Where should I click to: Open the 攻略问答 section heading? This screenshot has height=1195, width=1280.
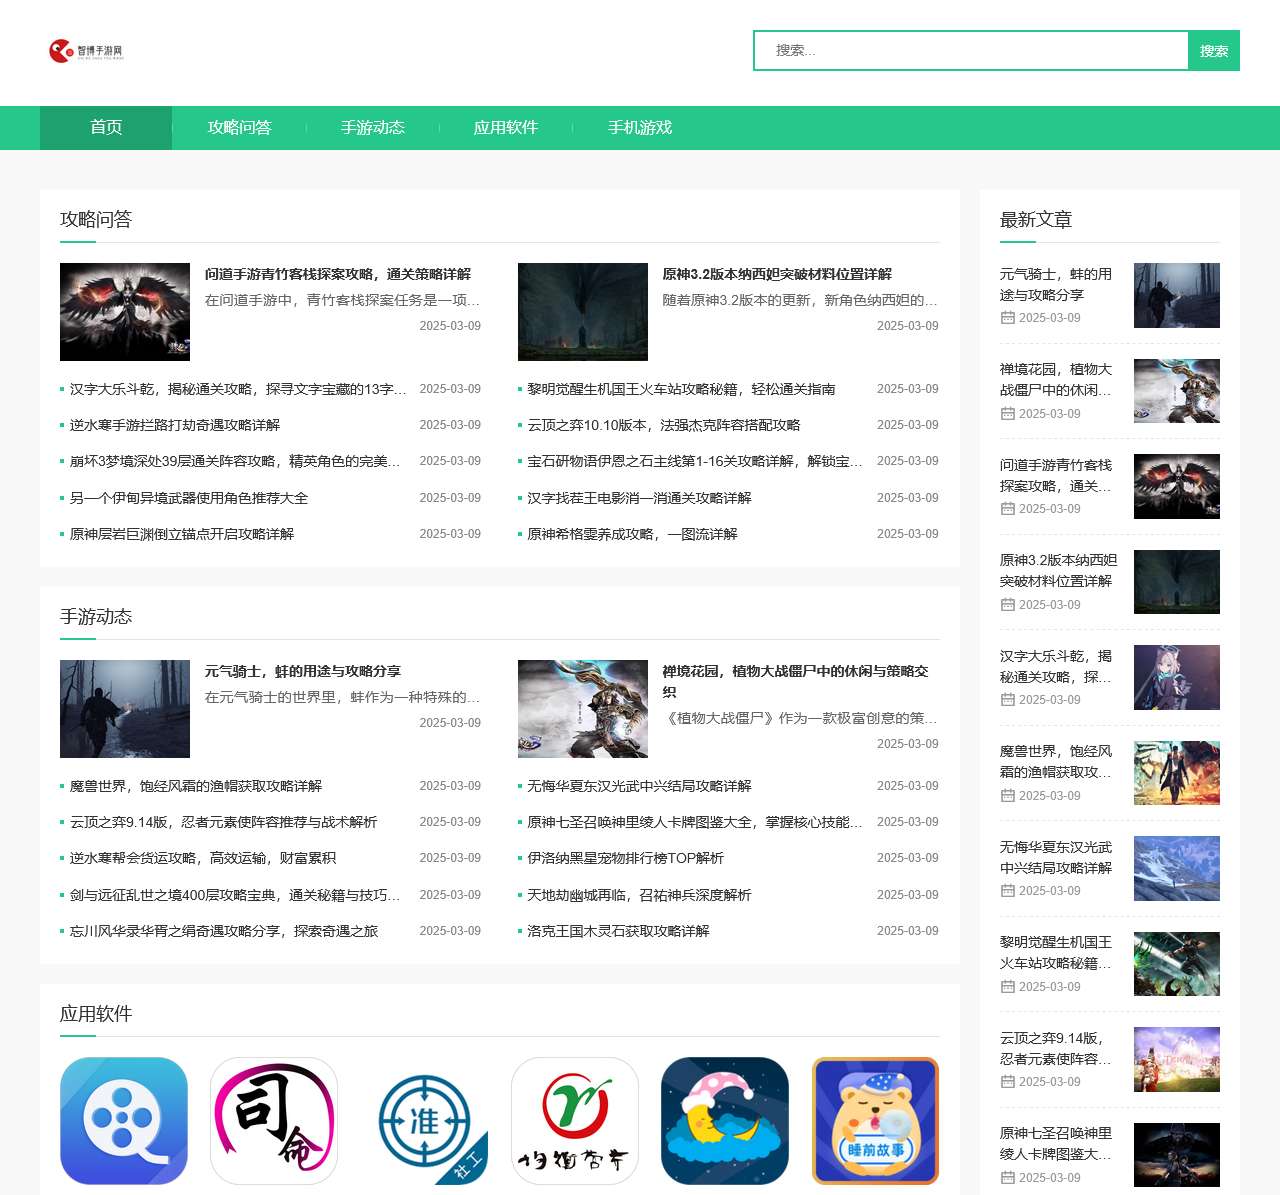coord(96,219)
